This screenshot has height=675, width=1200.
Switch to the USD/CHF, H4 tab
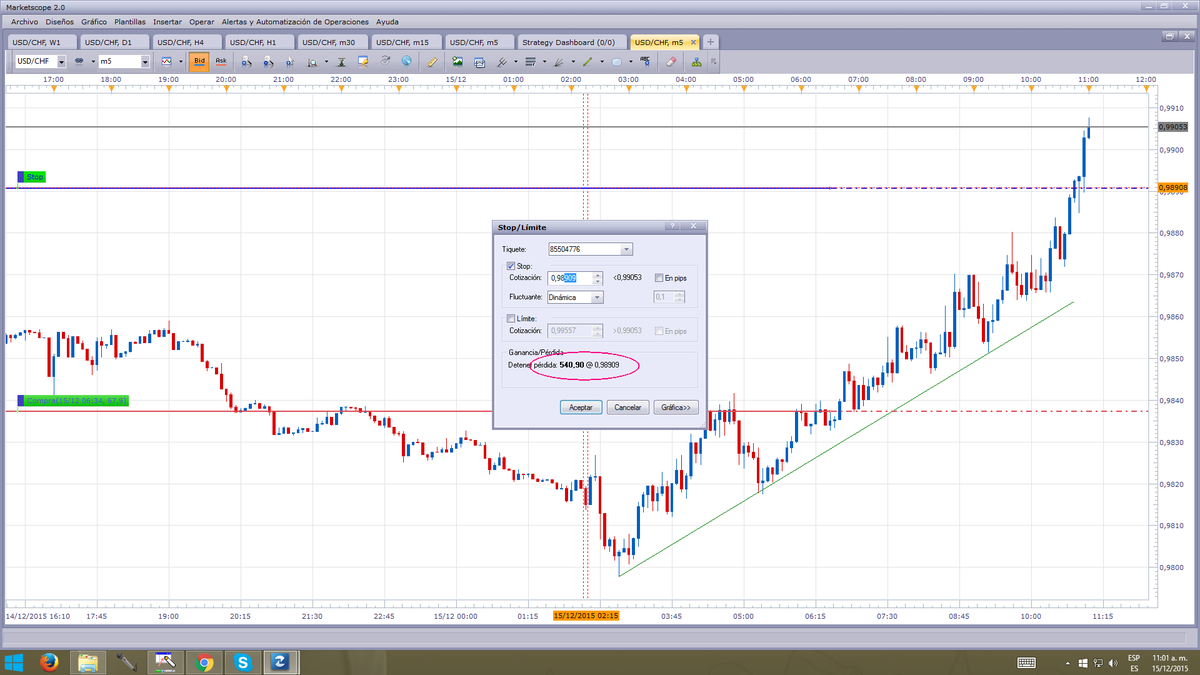[x=181, y=42]
